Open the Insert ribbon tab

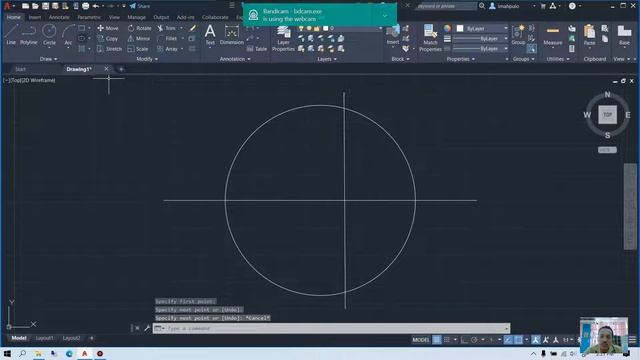click(35, 17)
